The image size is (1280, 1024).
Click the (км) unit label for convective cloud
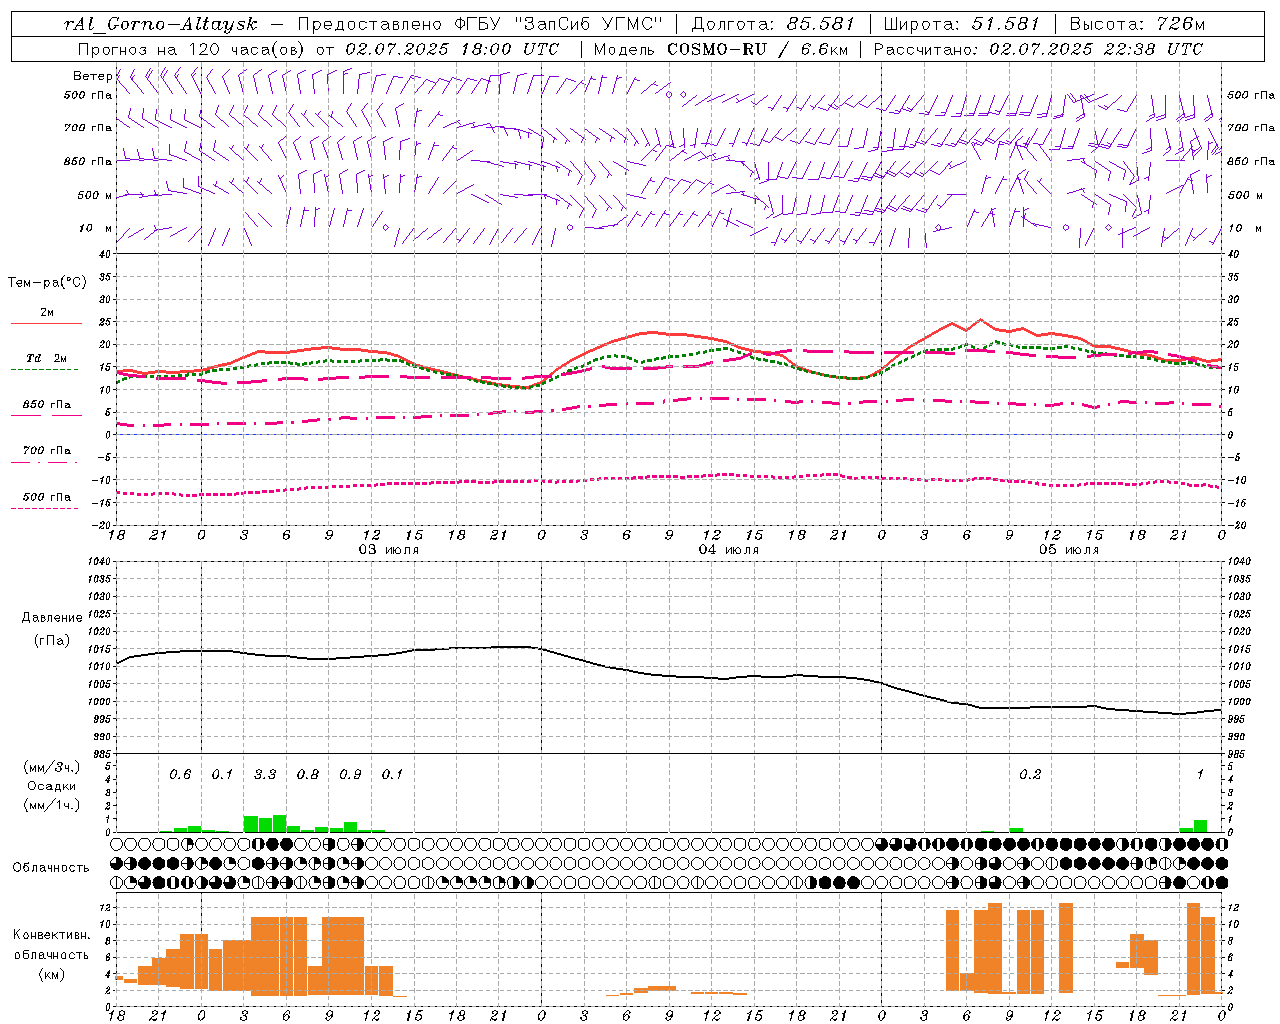[x=52, y=974]
